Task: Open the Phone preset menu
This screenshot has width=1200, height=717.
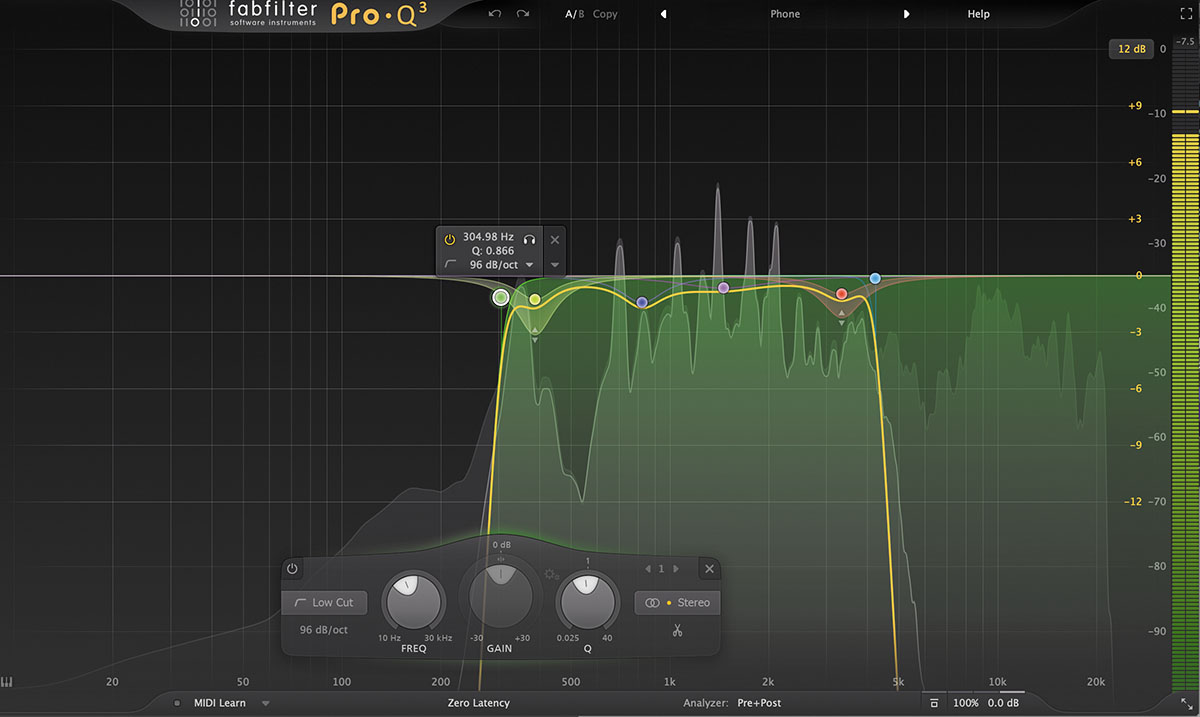Action: pos(785,14)
